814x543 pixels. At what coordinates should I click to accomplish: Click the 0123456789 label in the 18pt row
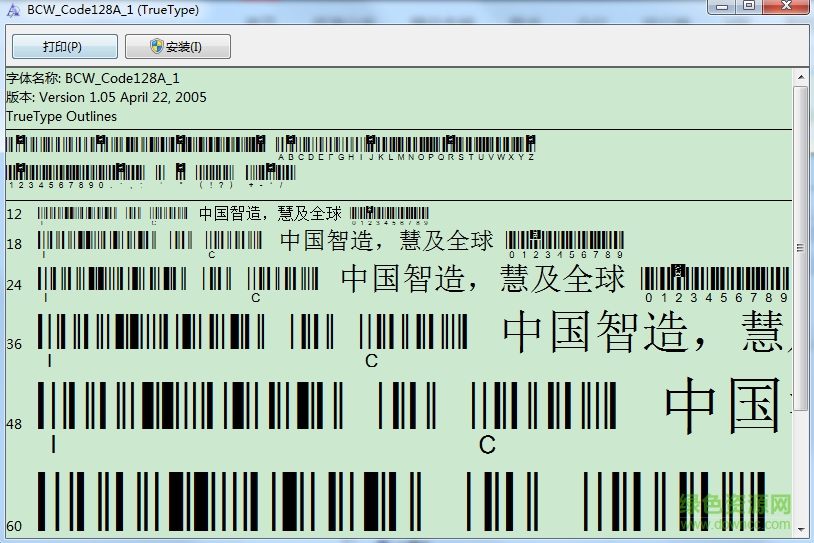pos(566,255)
